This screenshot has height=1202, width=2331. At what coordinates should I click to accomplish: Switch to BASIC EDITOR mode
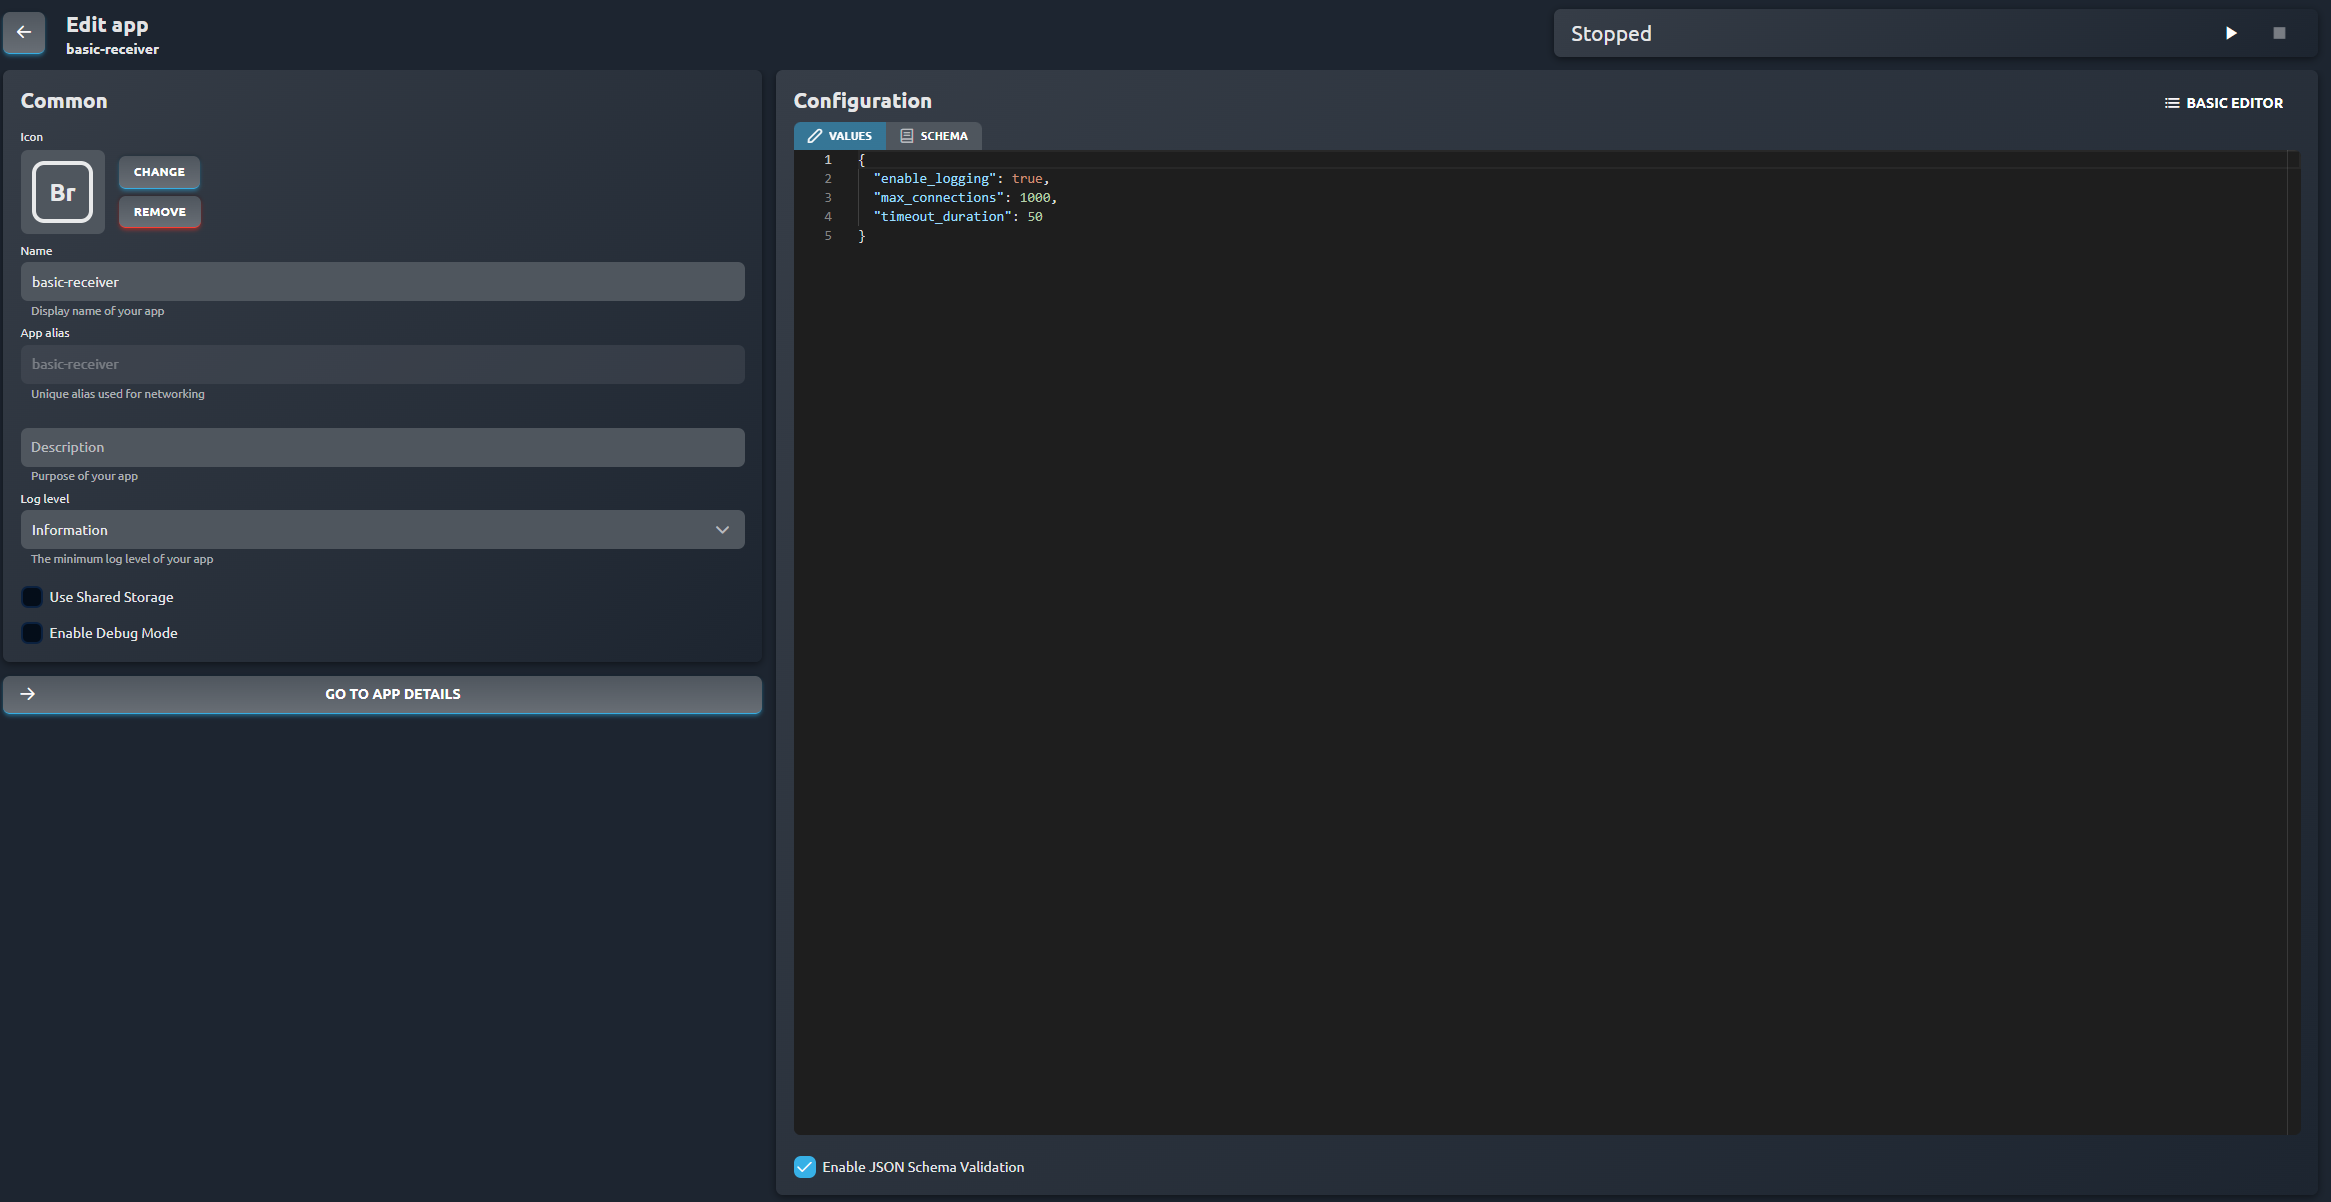tap(2224, 103)
